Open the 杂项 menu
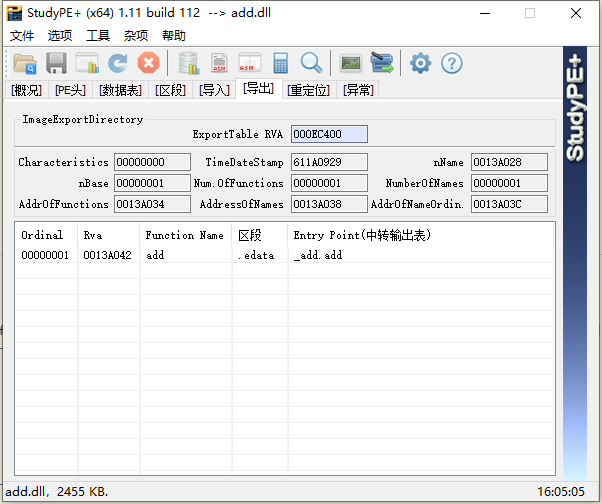The image size is (602, 504). pyautogui.click(x=136, y=36)
